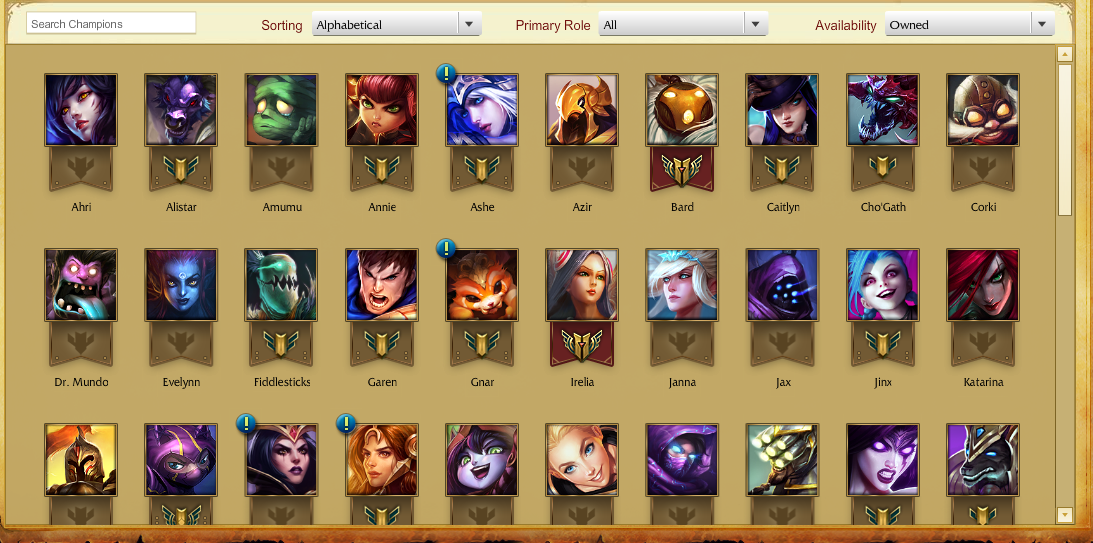Viewport: 1093px width, 543px height.
Task: Focus the Search Champions input field
Action: coord(111,24)
